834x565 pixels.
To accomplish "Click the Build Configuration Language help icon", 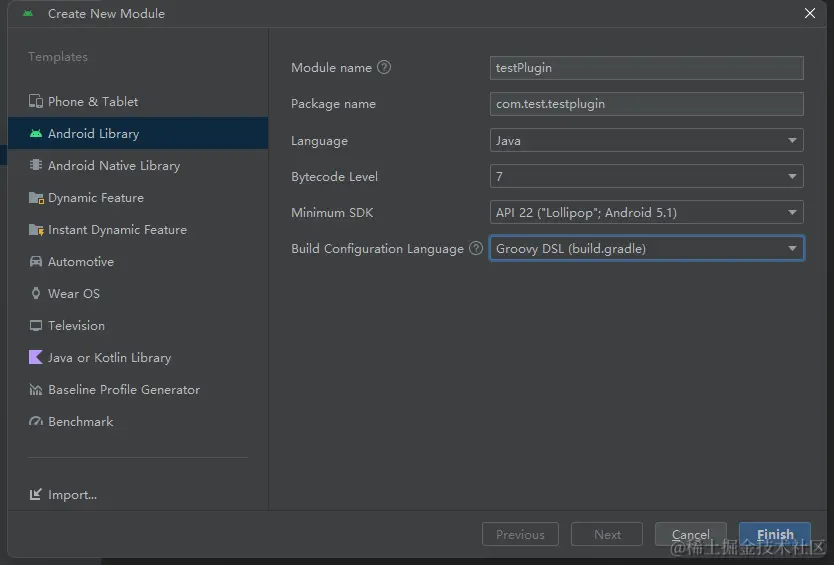I will click(x=476, y=249).
